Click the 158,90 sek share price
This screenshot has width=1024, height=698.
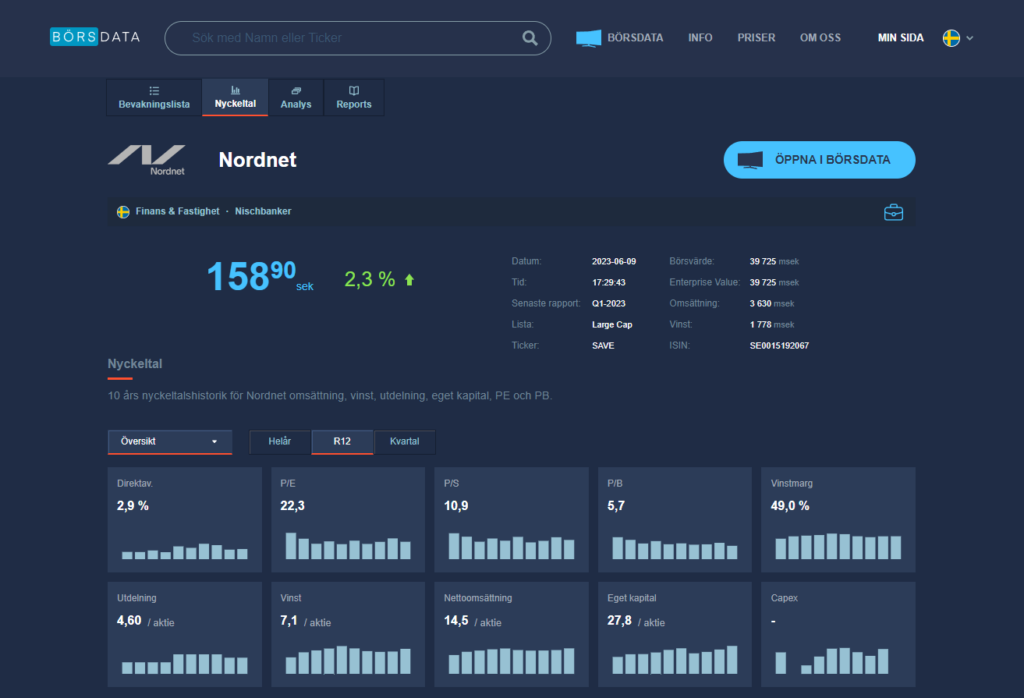tap(260, 276)
